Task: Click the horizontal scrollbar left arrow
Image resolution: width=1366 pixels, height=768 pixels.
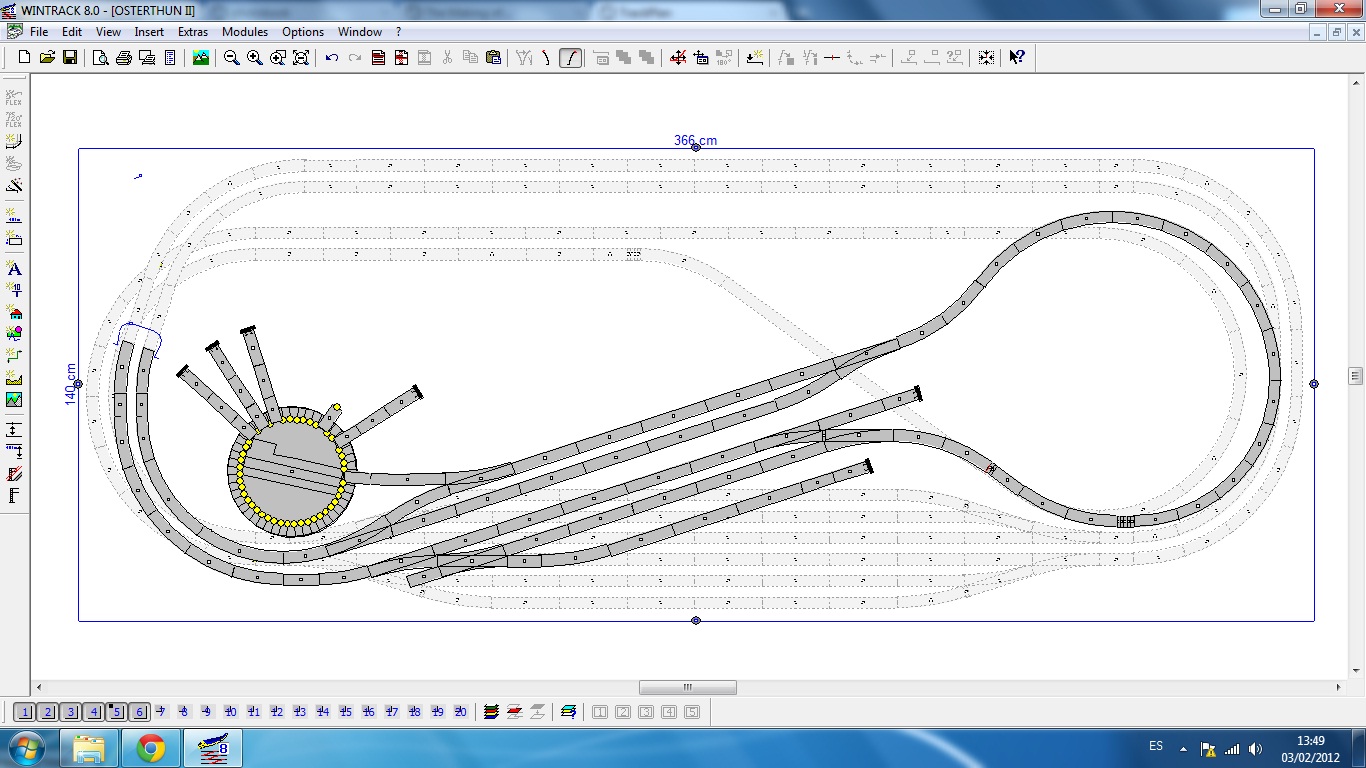Action: point(39,687)
